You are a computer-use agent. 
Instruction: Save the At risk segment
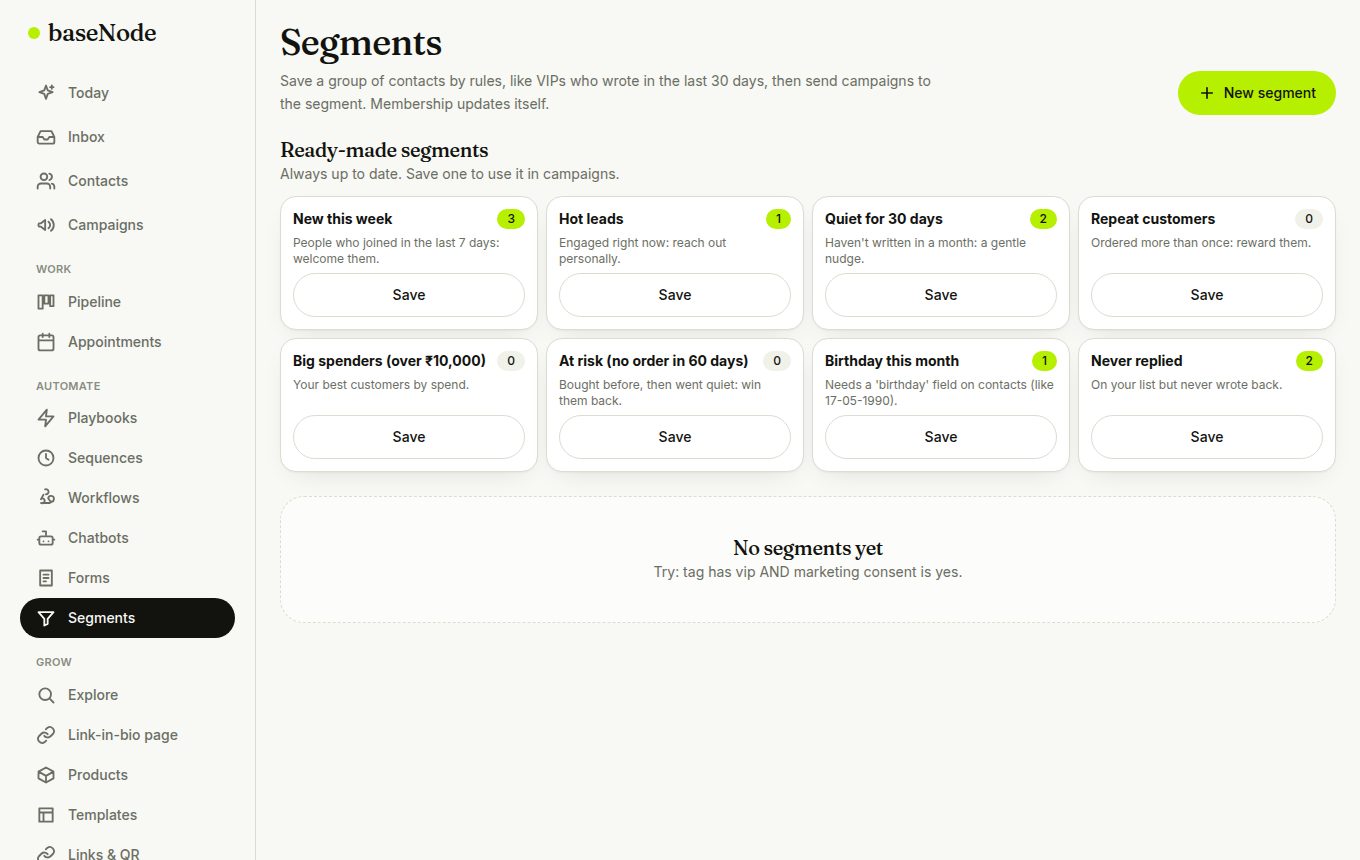(675, 437)
